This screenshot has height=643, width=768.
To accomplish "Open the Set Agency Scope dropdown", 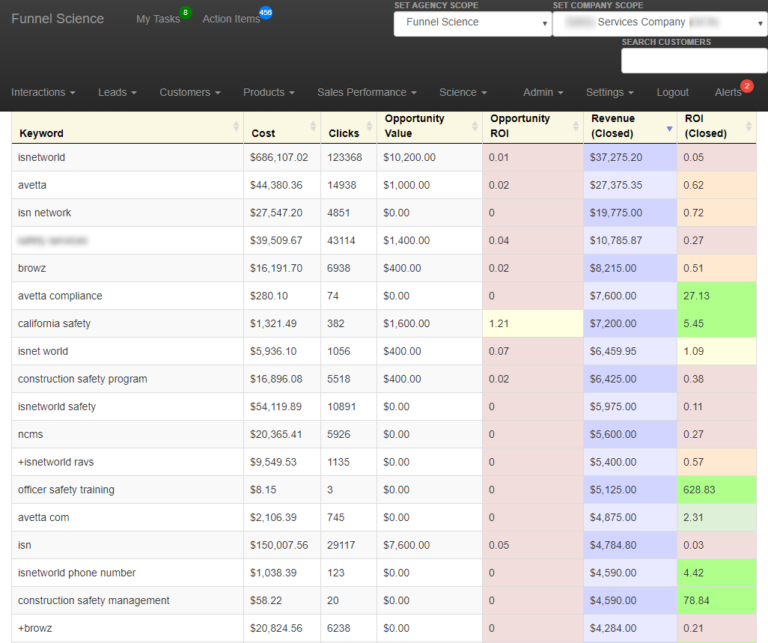I will (x=473, y=23).
